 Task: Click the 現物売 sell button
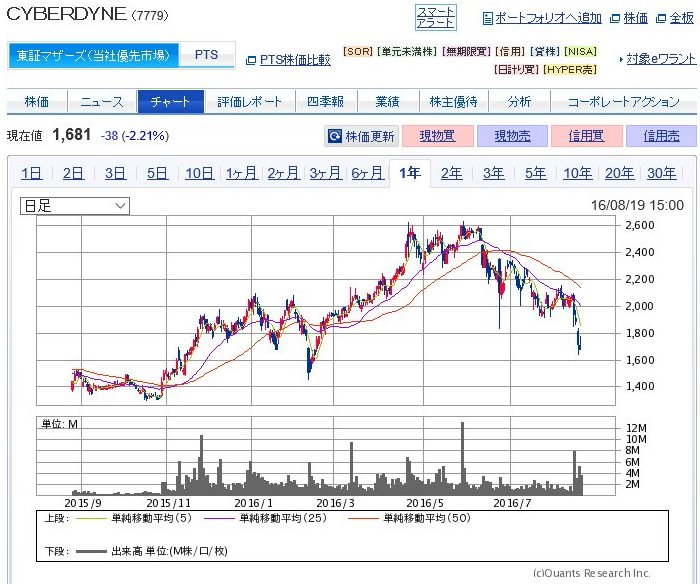click(512, 136)
